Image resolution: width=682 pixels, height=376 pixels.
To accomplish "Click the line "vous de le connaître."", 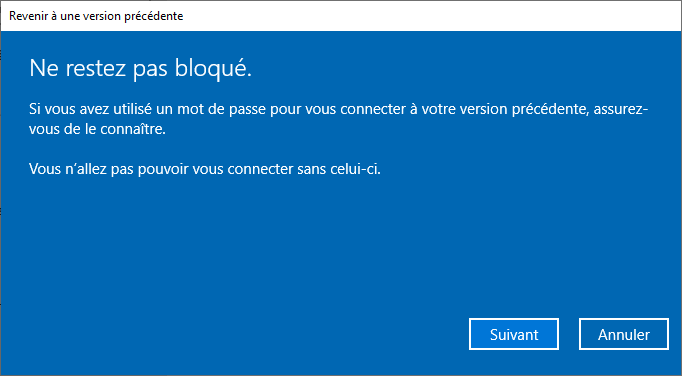I will click(97, 129).
